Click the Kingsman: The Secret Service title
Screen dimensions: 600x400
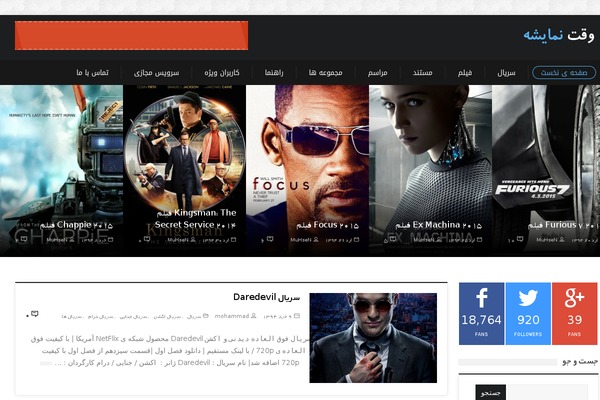tap(196, 219)
